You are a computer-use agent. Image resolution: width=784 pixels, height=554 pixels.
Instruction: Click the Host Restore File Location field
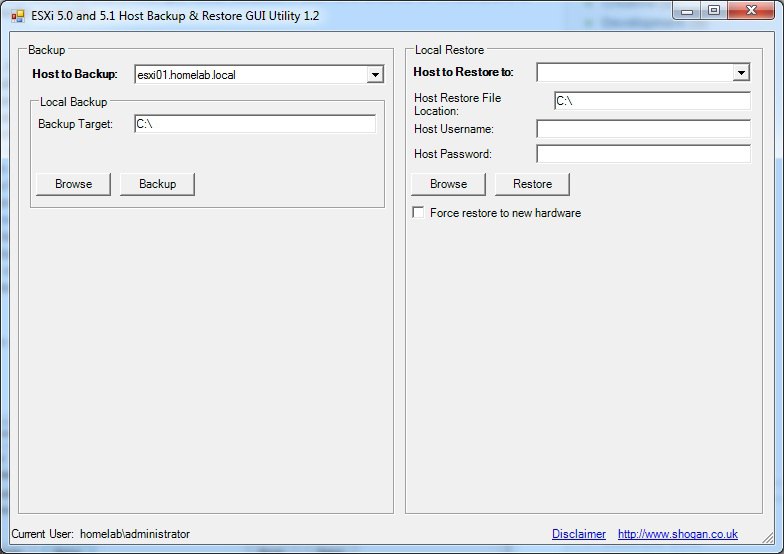click(x=652, y=100)
